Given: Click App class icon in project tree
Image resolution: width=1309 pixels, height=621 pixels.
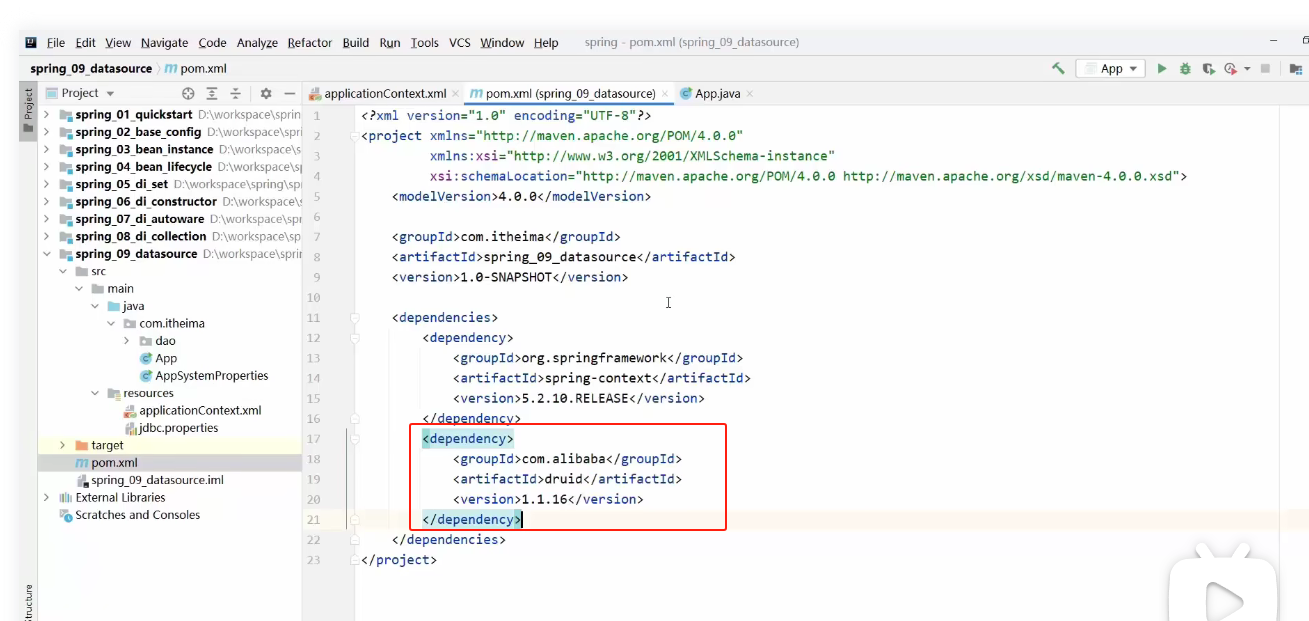Looking at the screenshot, I should point(146,358).
